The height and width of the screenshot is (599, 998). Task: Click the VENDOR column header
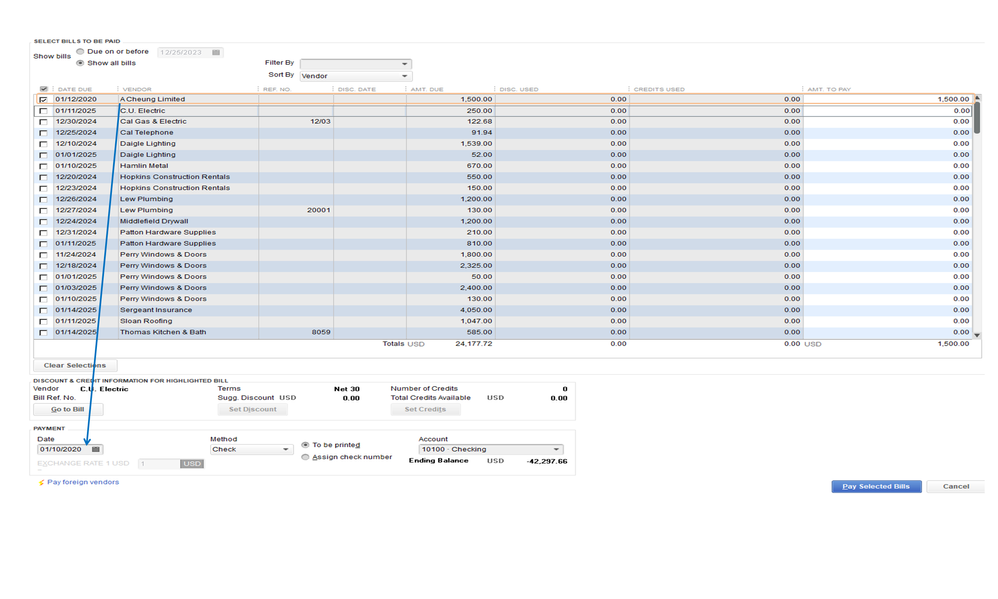[x=137, y=89]
